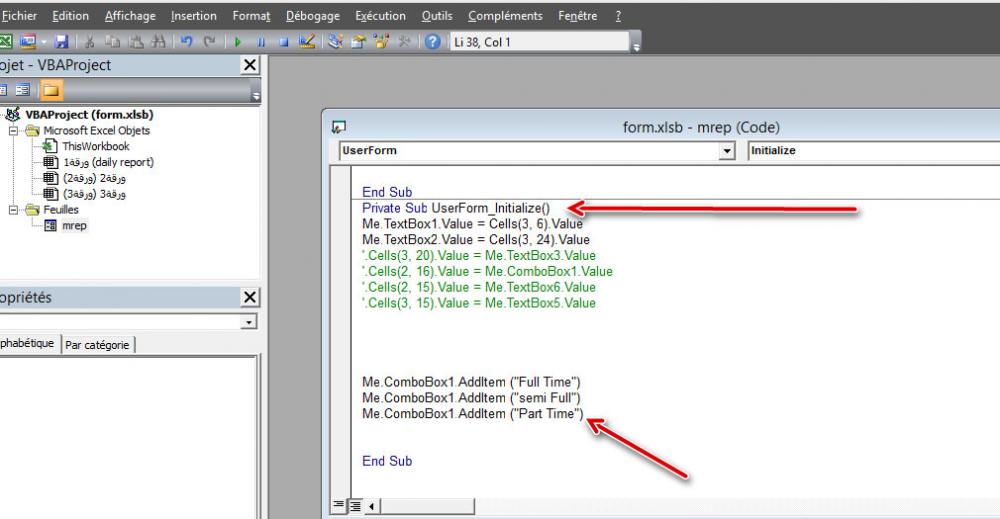Redo the last undone action

209,42
